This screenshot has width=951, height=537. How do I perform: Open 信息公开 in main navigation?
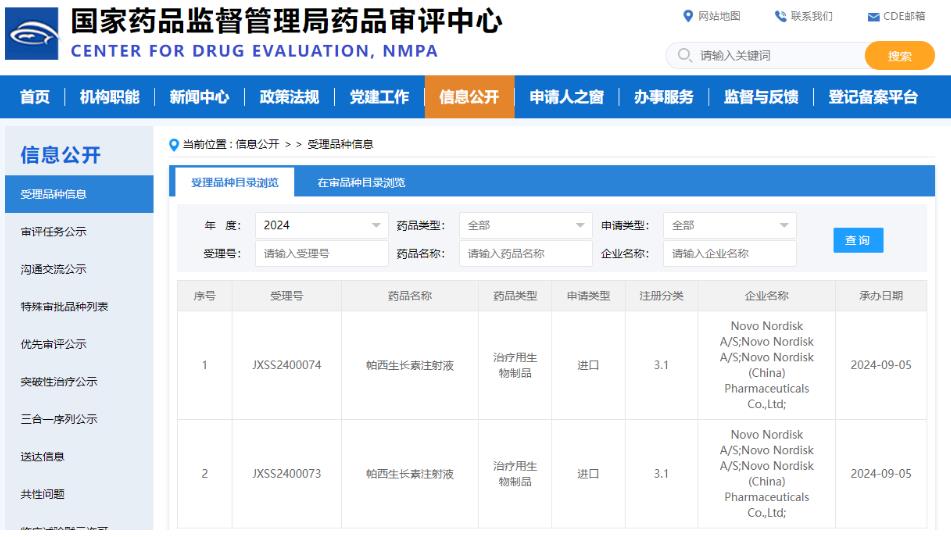click(x=469, y=97)
